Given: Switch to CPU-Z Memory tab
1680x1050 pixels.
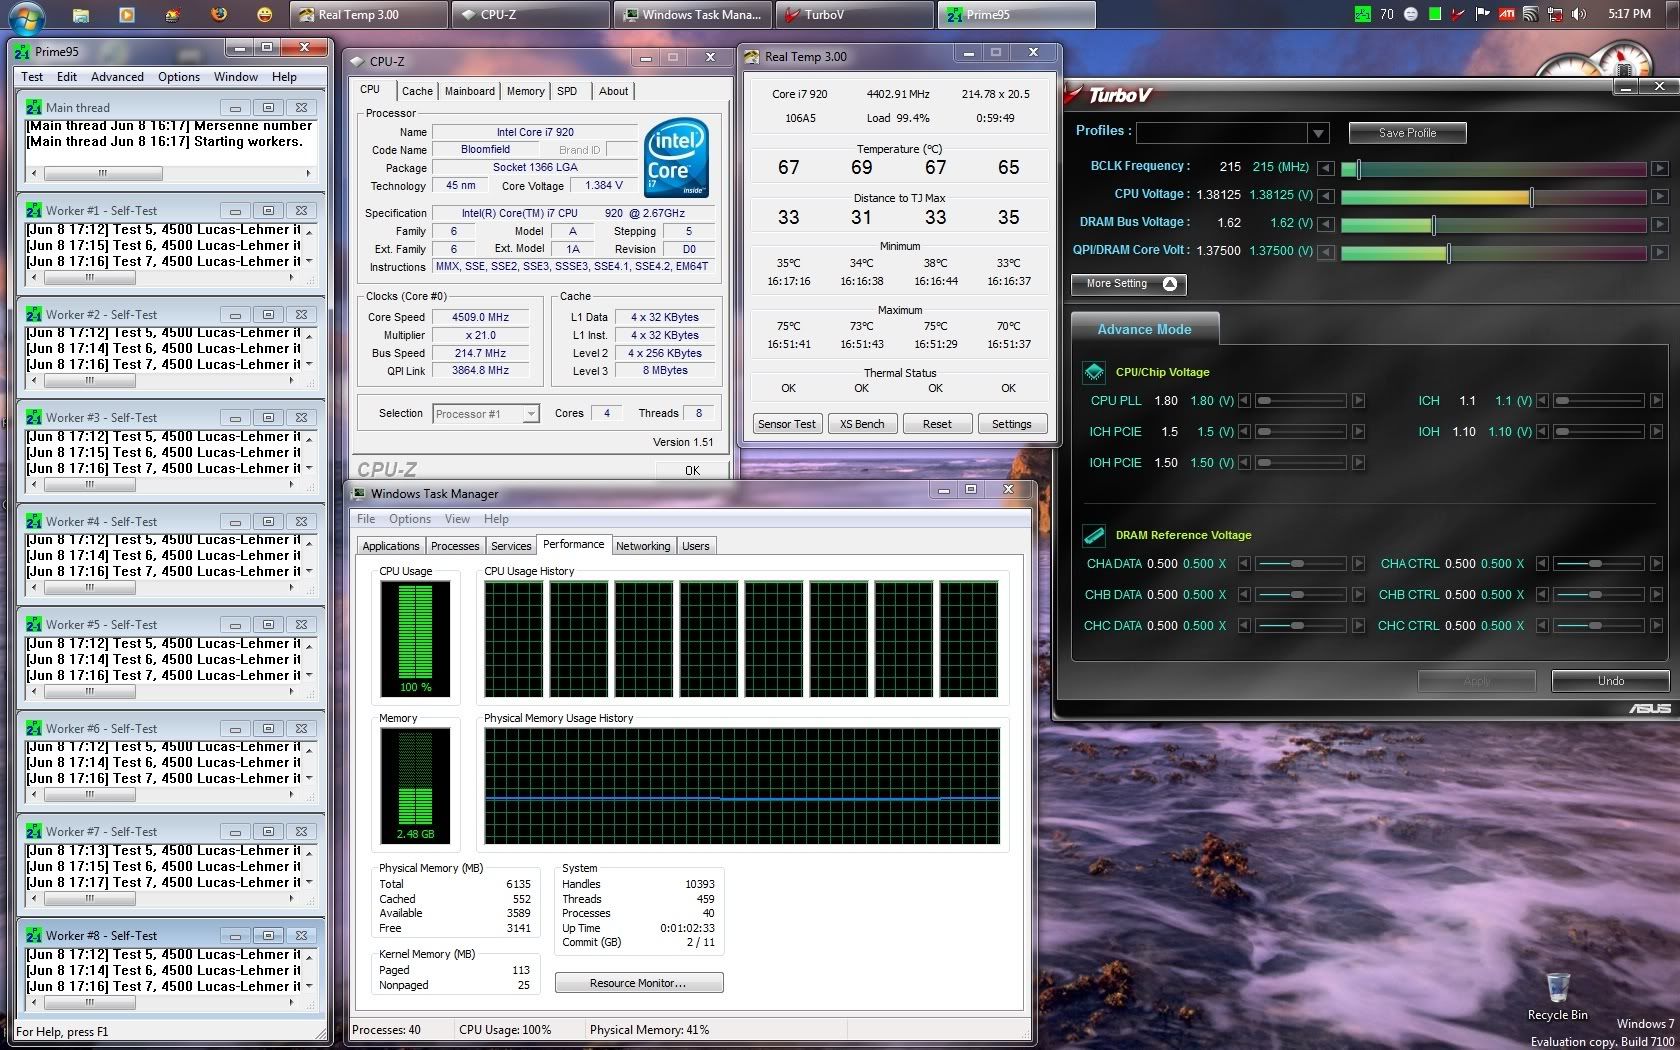Looking at the screenshot, I should 525,91.
